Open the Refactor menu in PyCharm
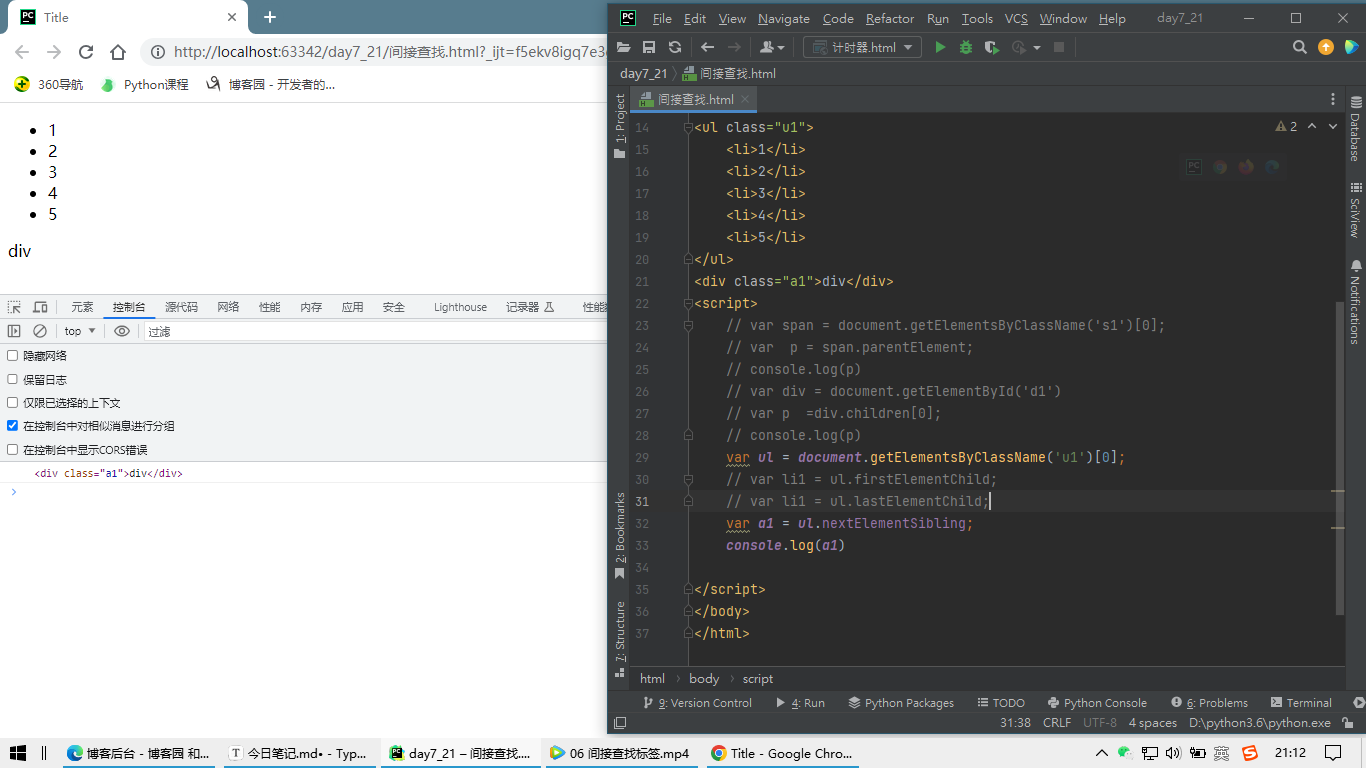This screenshot has width=1366, height=768. point(890,18)
